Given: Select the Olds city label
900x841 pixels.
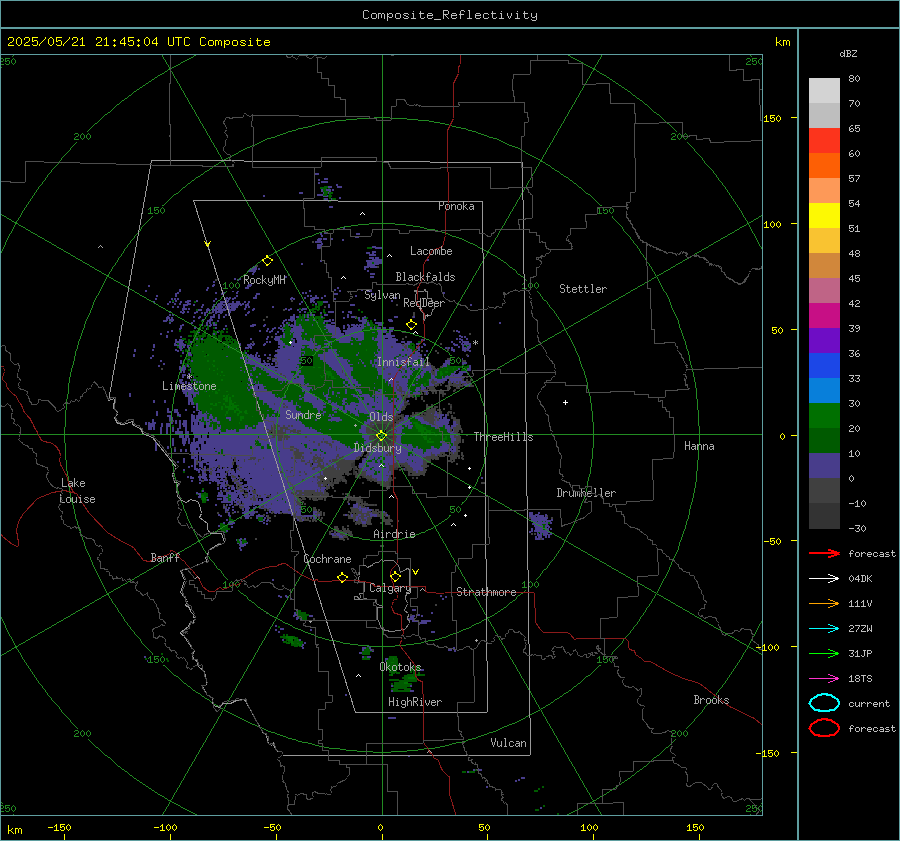Looking at the screenshot, I should pyautogui.click(x=381, y=417).
